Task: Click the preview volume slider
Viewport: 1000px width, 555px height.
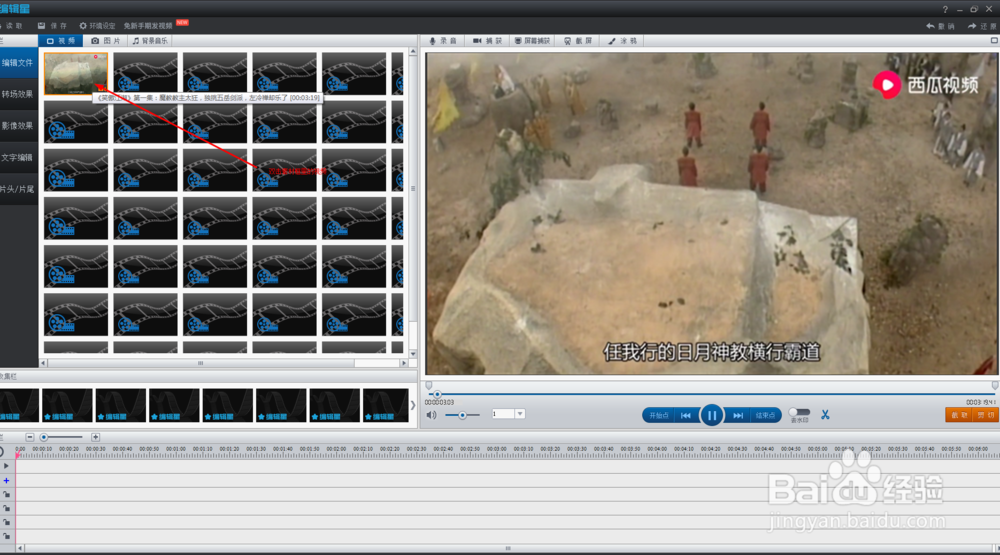Action: [x=462, y=415]
